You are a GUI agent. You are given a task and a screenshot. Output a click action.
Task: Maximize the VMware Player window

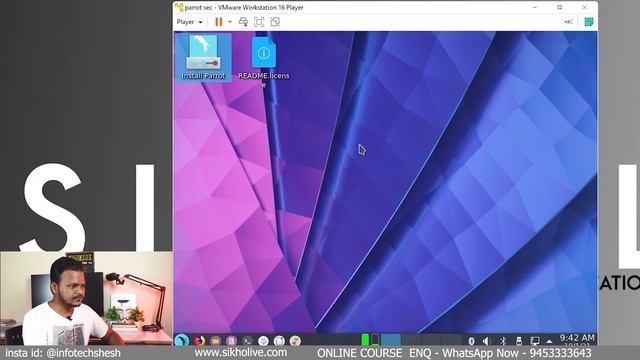[560, 7]
